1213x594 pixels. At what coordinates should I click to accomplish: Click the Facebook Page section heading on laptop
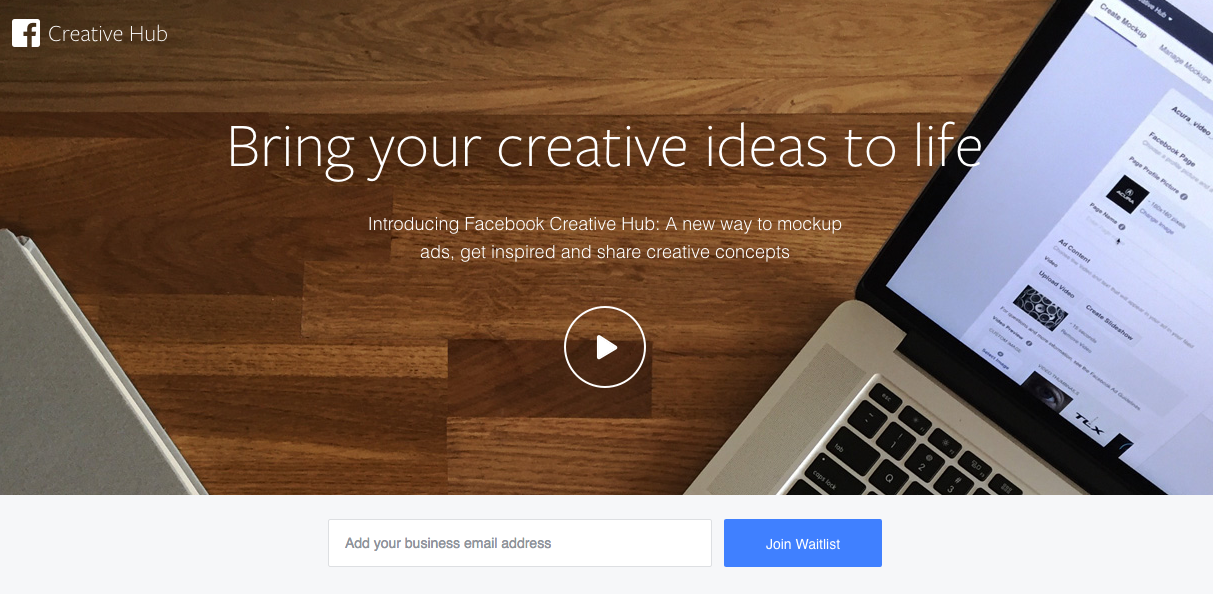point(1172,150)
